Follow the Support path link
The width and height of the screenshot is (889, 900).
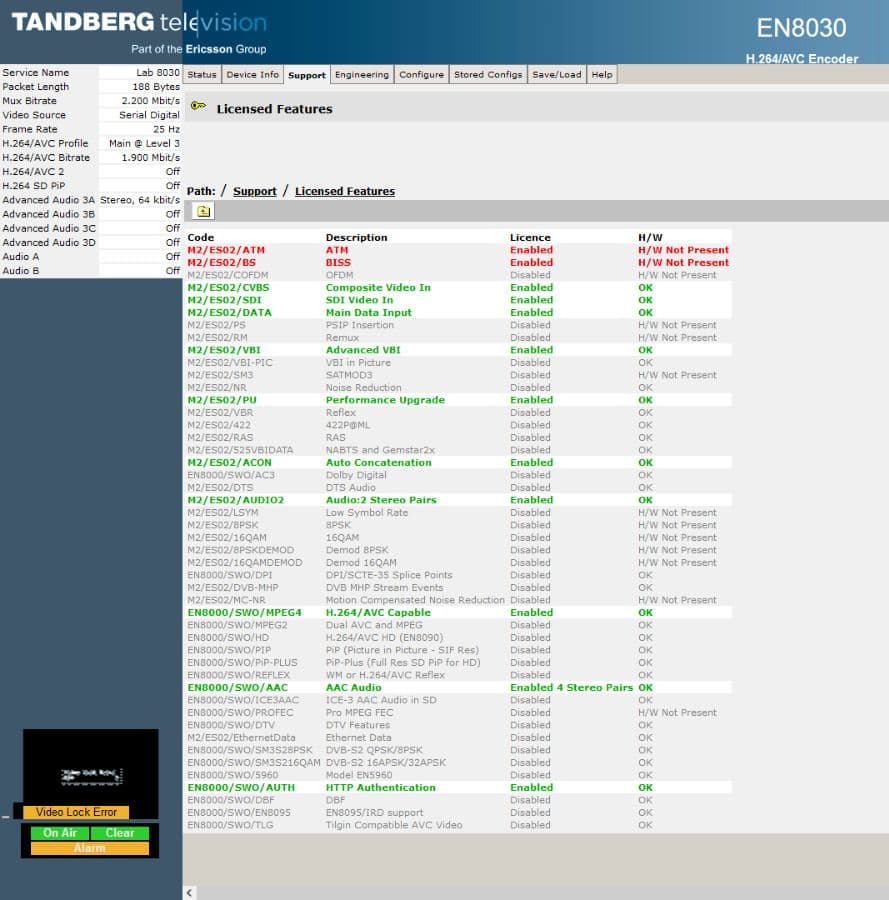tap(255, 191)
